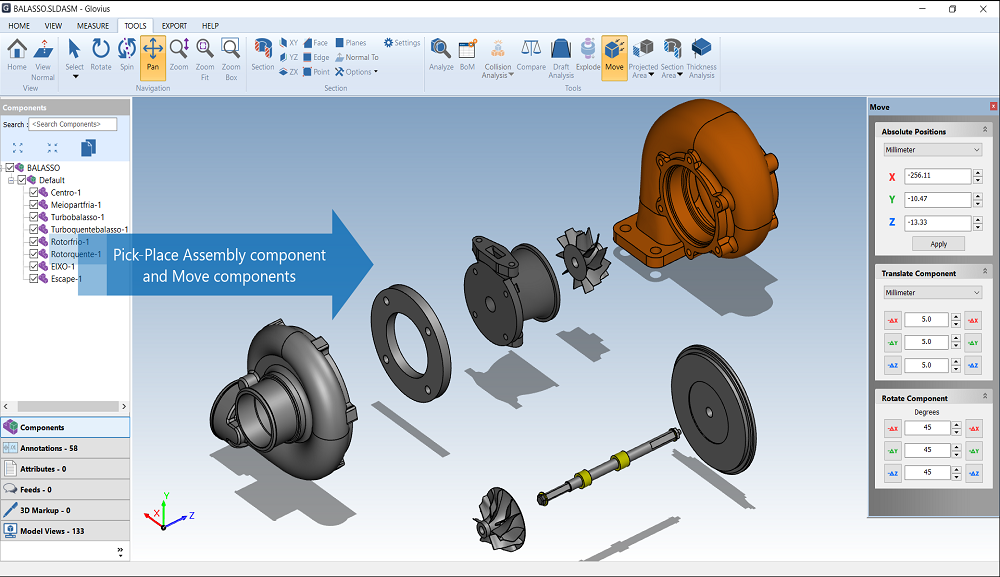
Task: Select the XY section plane
Action: pyautogui.click(x=289, y=43)
